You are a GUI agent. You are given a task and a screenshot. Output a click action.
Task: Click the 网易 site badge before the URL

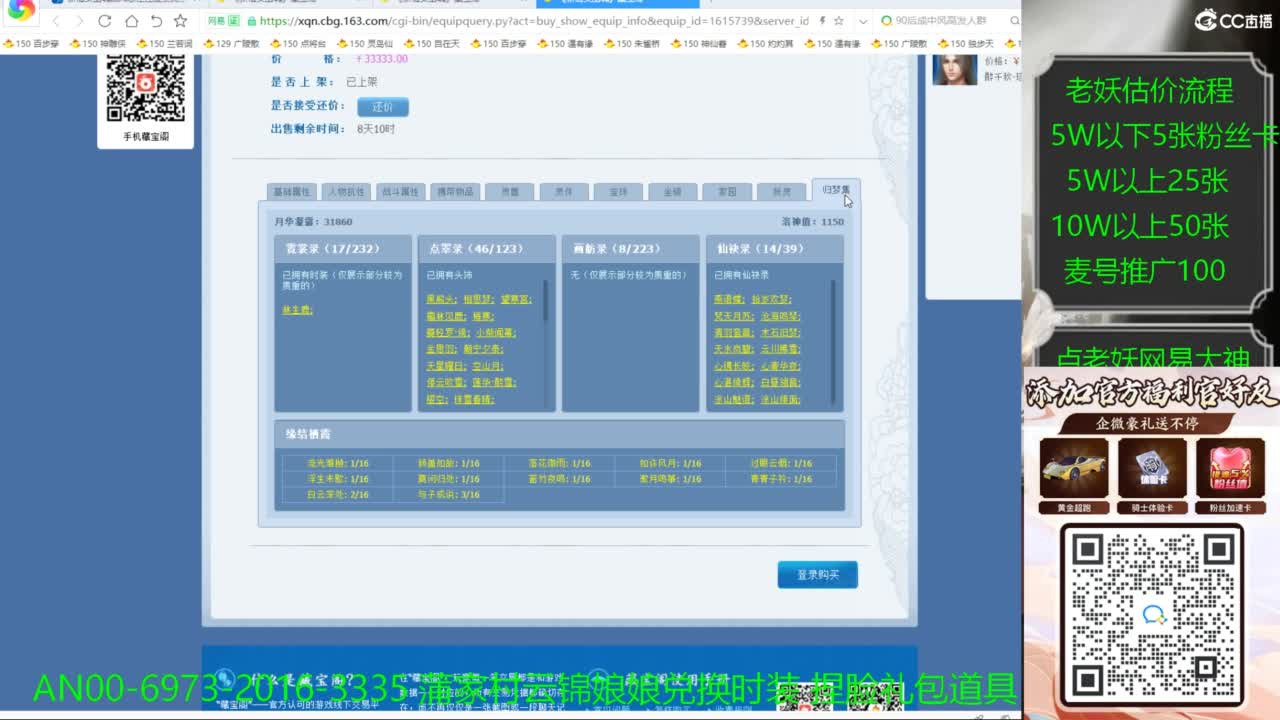coord(224,21)
